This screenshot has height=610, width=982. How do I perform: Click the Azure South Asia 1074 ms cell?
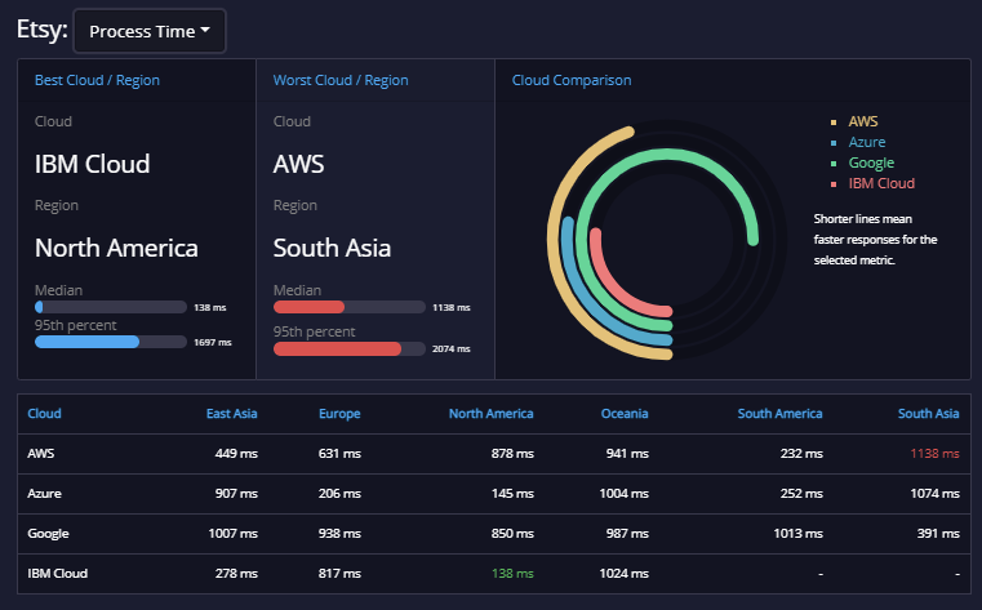tap(934, 494)
